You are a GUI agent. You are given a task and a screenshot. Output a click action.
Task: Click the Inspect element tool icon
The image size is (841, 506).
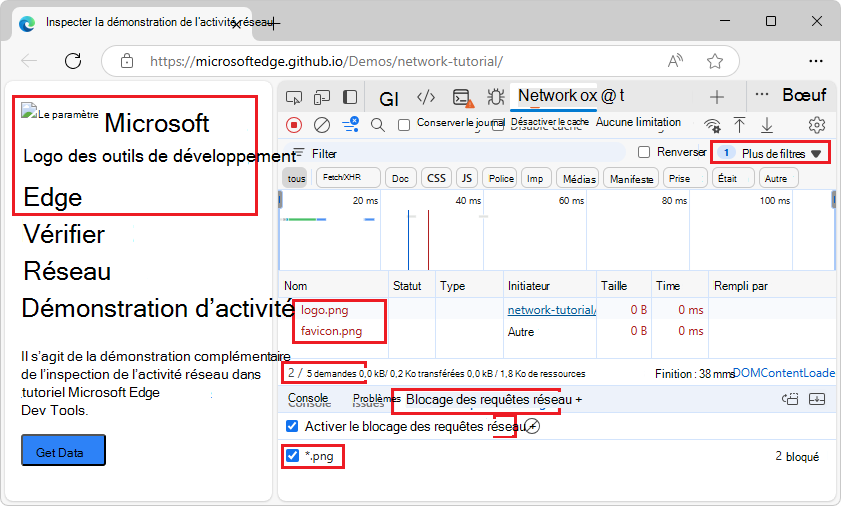point(293,98)
